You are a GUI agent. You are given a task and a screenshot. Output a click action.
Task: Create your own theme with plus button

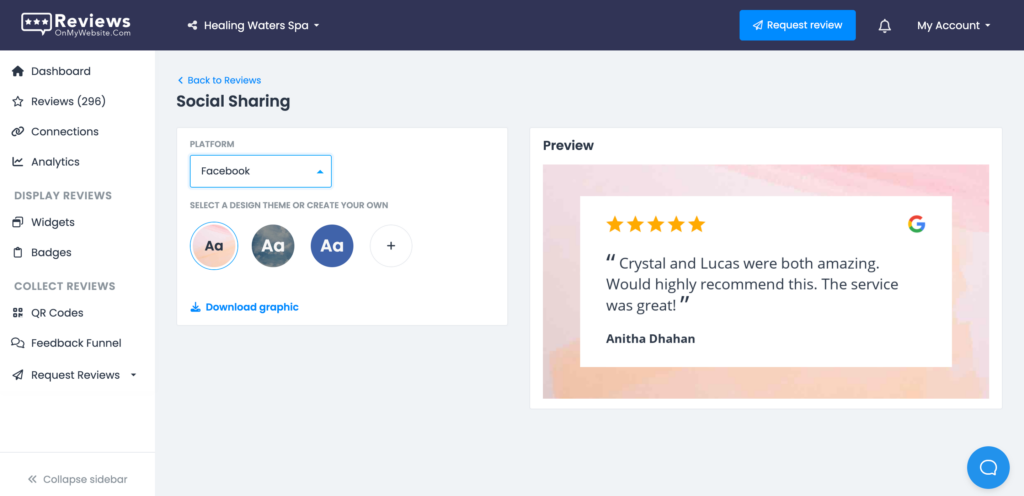pyautogui.click(x=391, y=246)
